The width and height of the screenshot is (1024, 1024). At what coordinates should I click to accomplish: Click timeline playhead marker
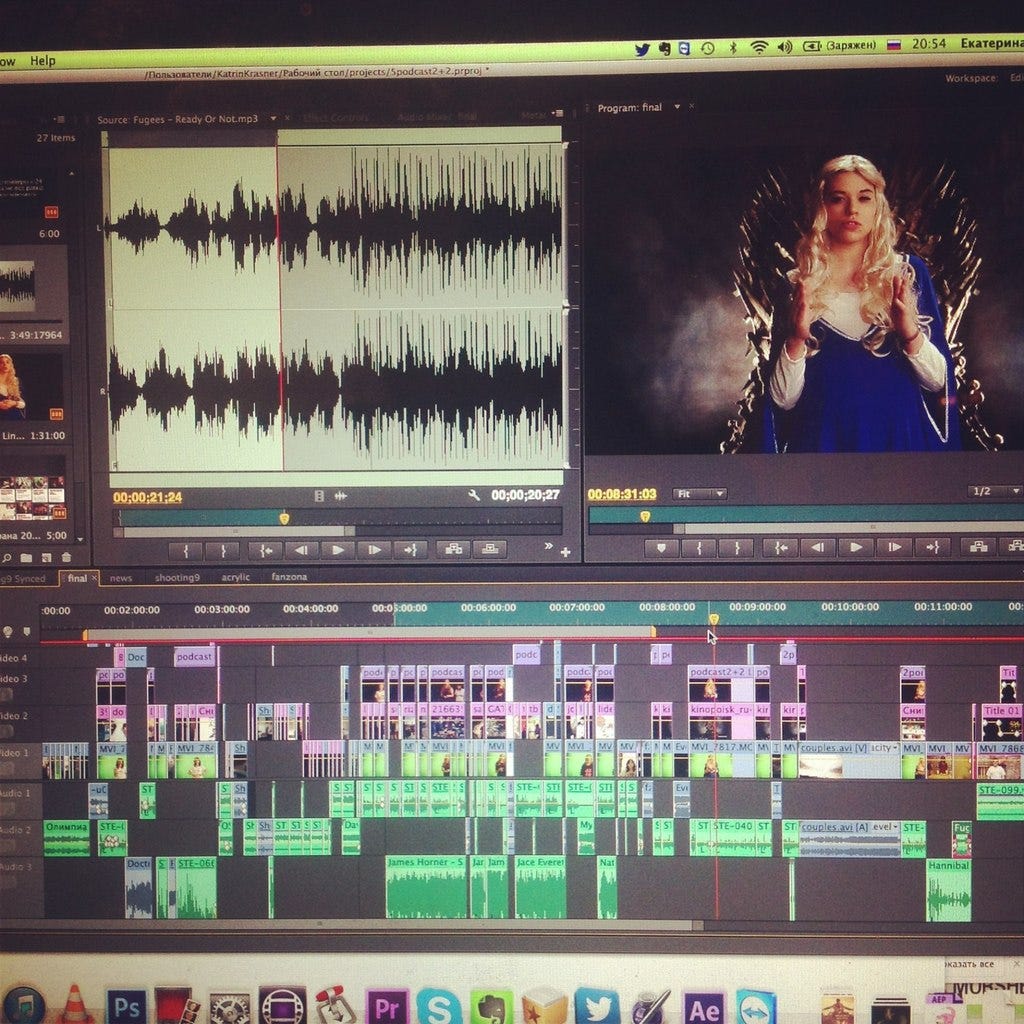714,618
